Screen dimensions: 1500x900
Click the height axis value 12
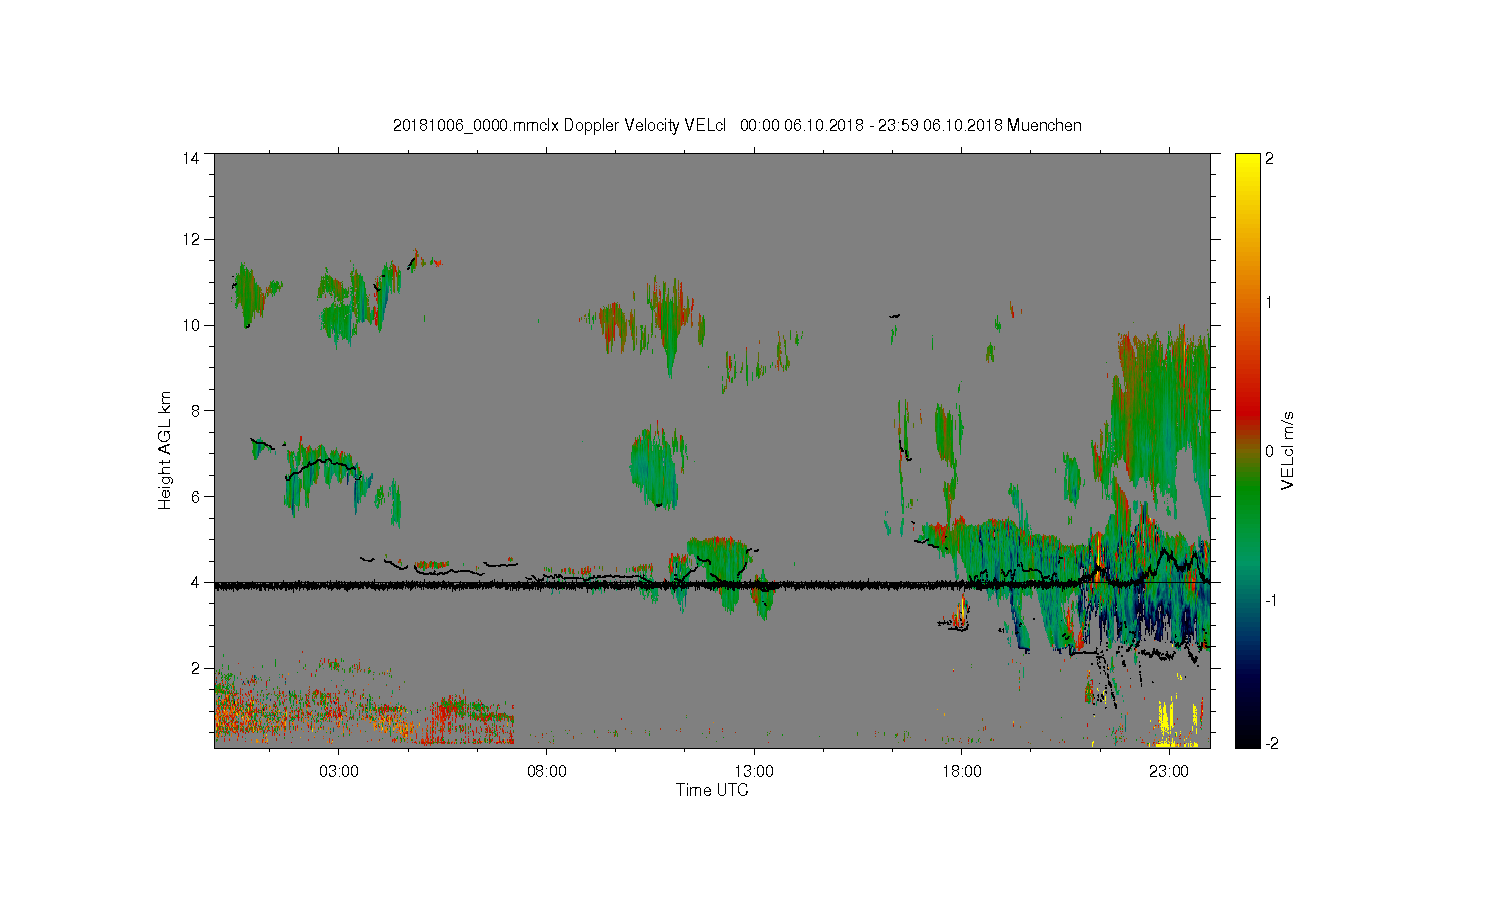tap(191, 239)
